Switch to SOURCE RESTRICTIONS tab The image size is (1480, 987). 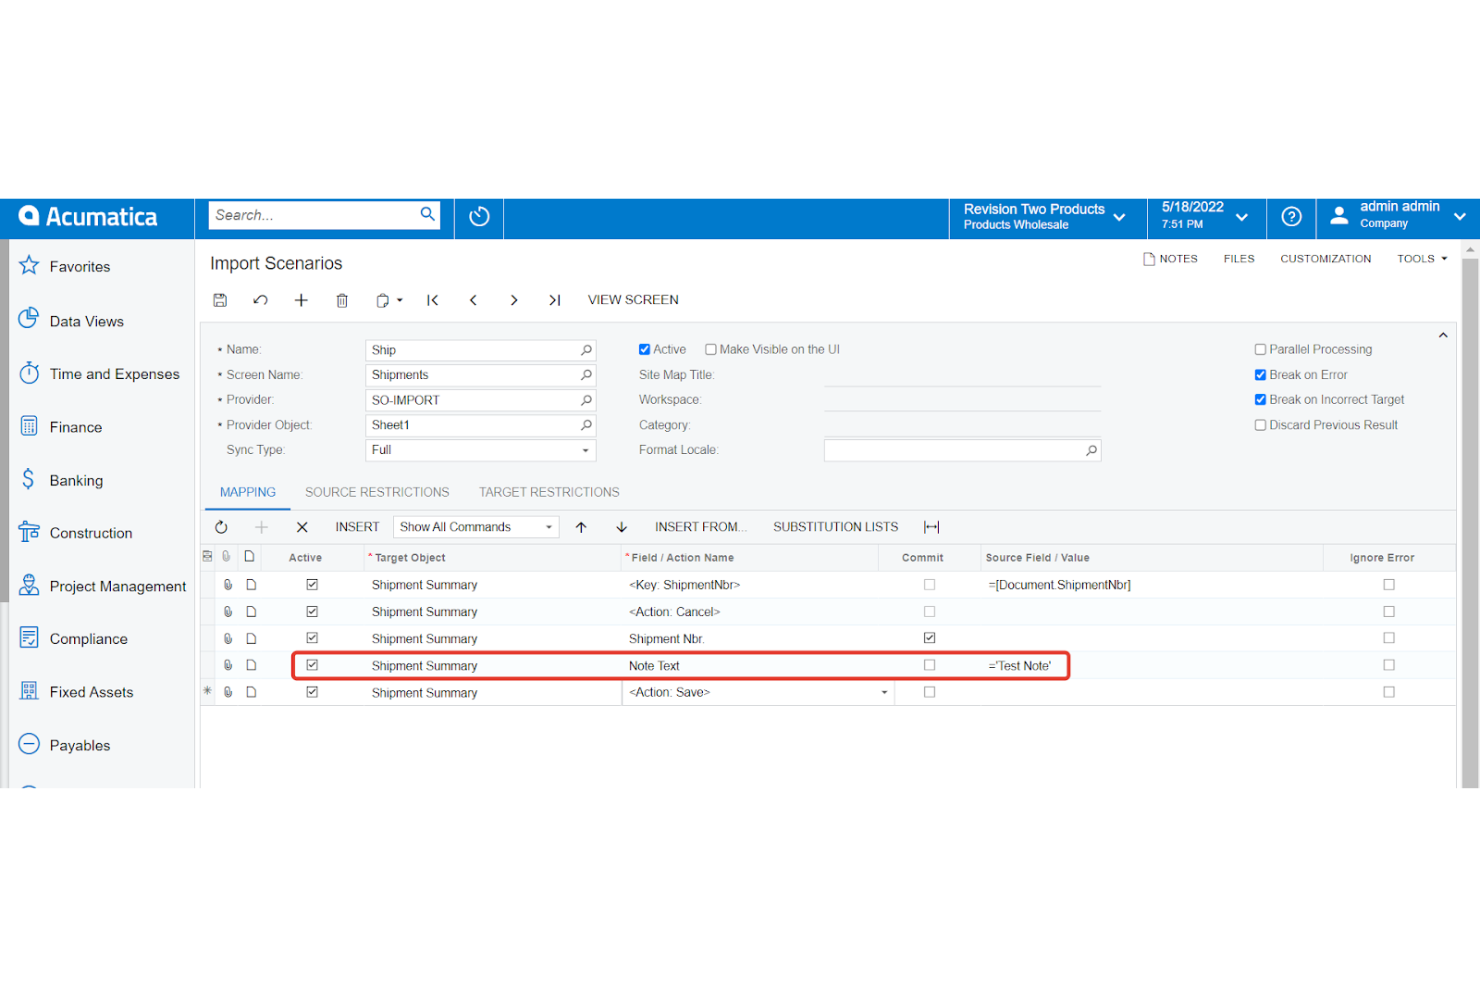coord(377,492)
